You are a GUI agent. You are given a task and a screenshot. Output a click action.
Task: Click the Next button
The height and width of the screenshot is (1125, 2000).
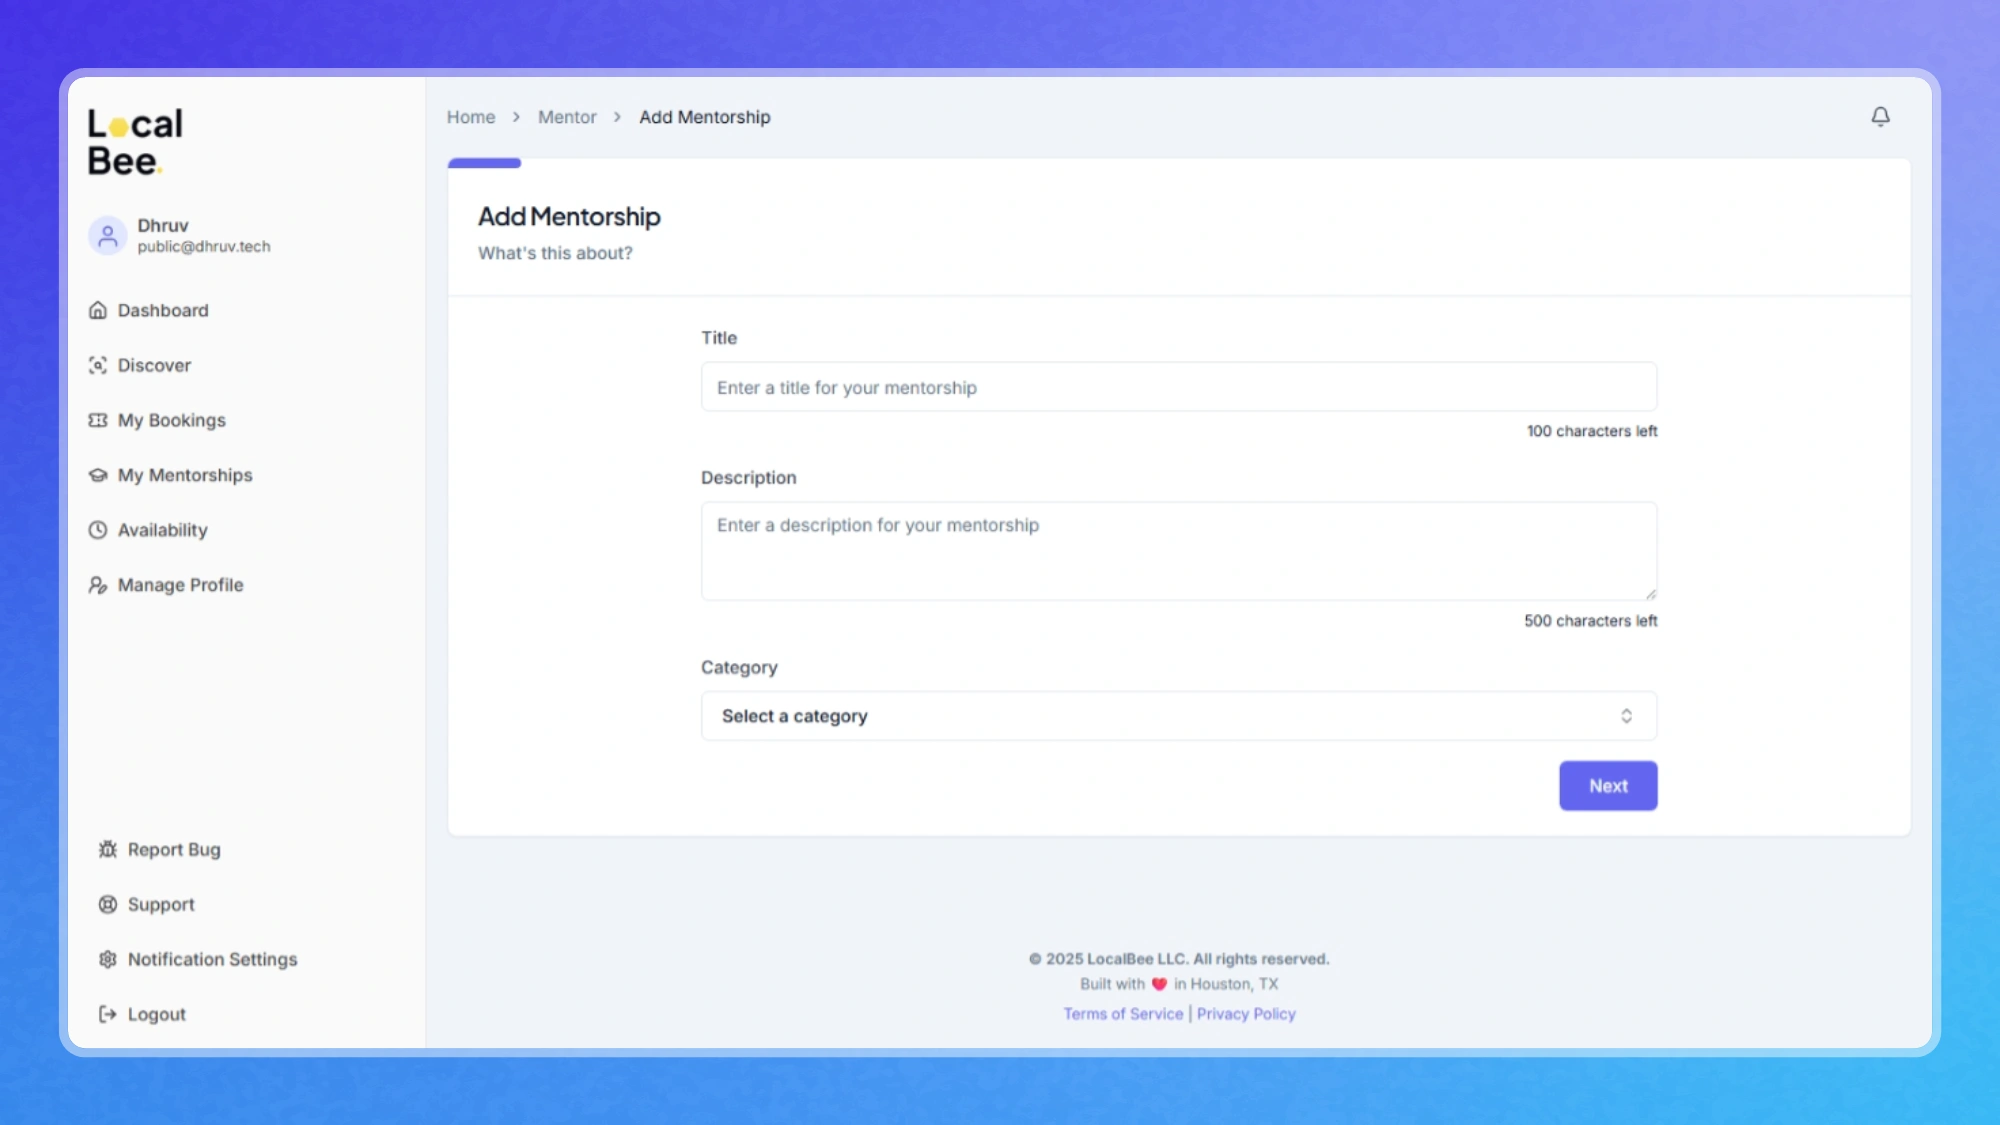(x=1608, y=786)
